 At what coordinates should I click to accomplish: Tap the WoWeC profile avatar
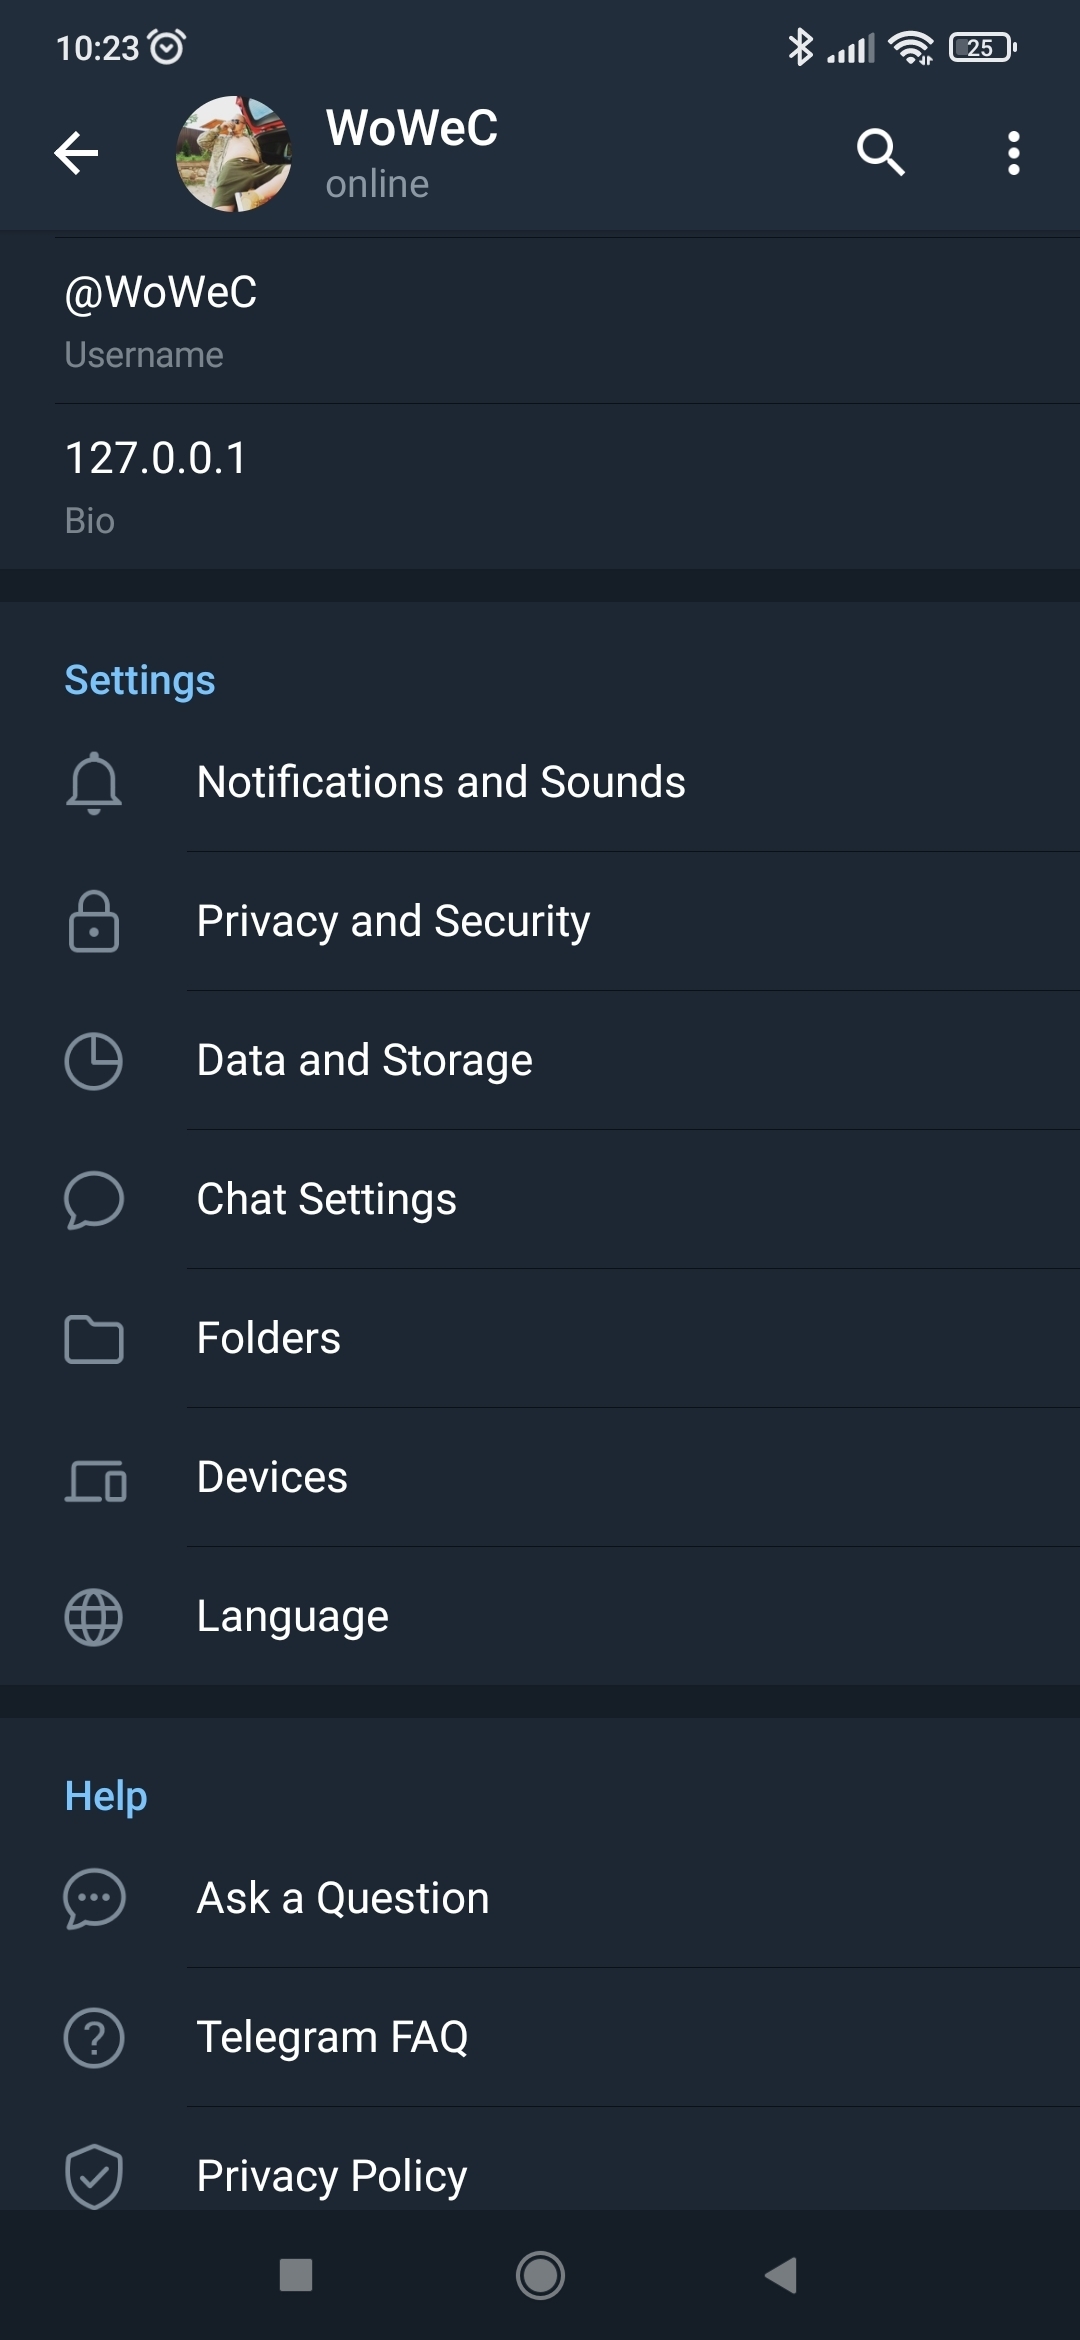click(x=233, y=154)
